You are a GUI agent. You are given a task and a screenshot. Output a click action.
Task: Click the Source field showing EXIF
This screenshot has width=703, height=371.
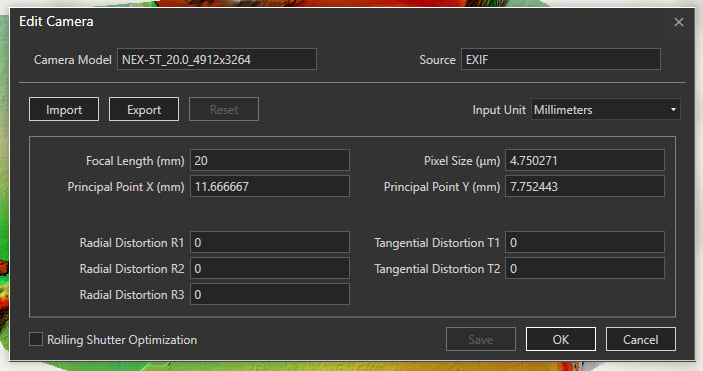point(560,59)
